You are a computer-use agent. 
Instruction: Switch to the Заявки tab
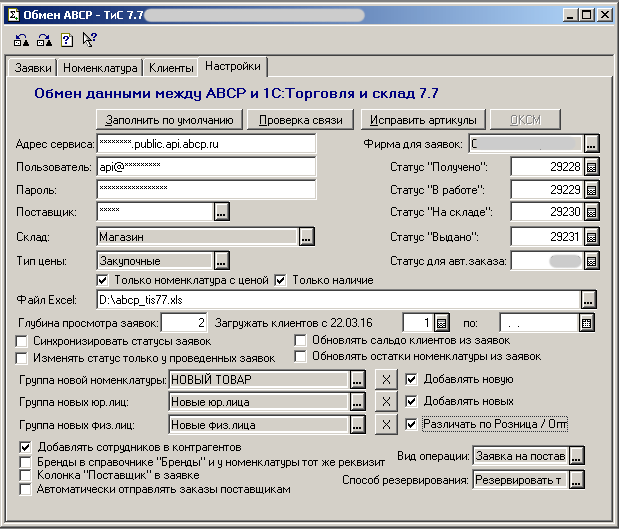pos(33,68)
